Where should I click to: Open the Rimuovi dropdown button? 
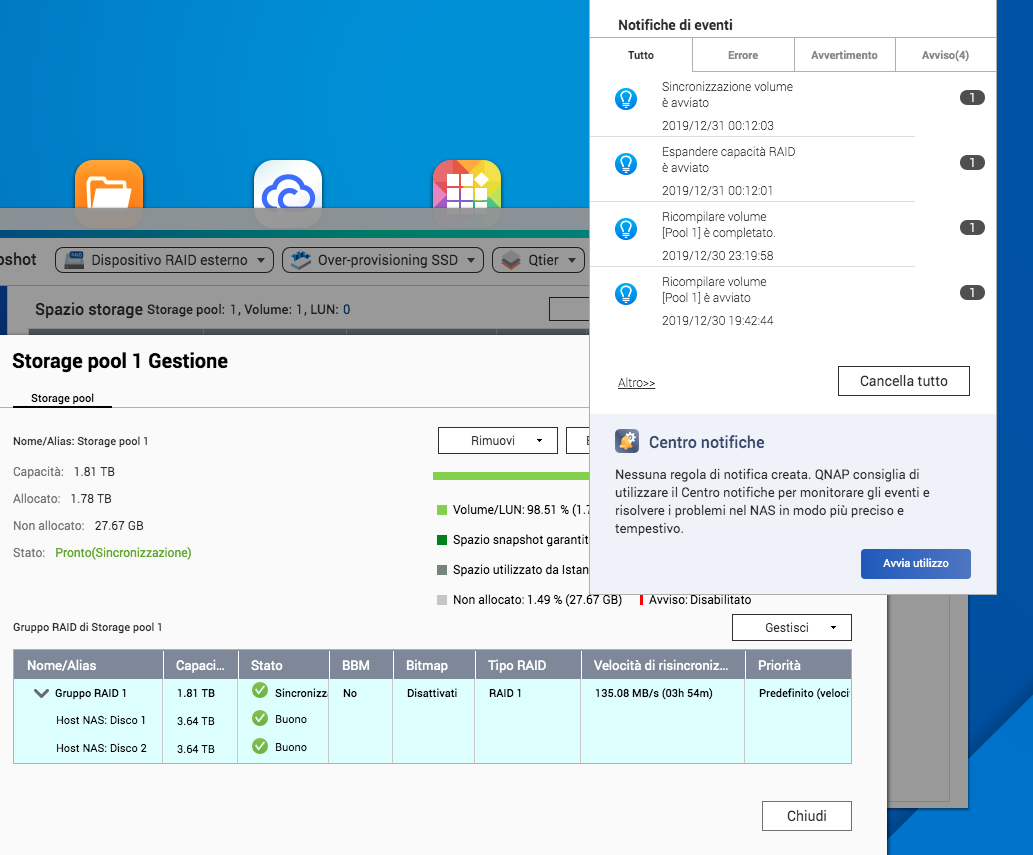coord(497,440)
